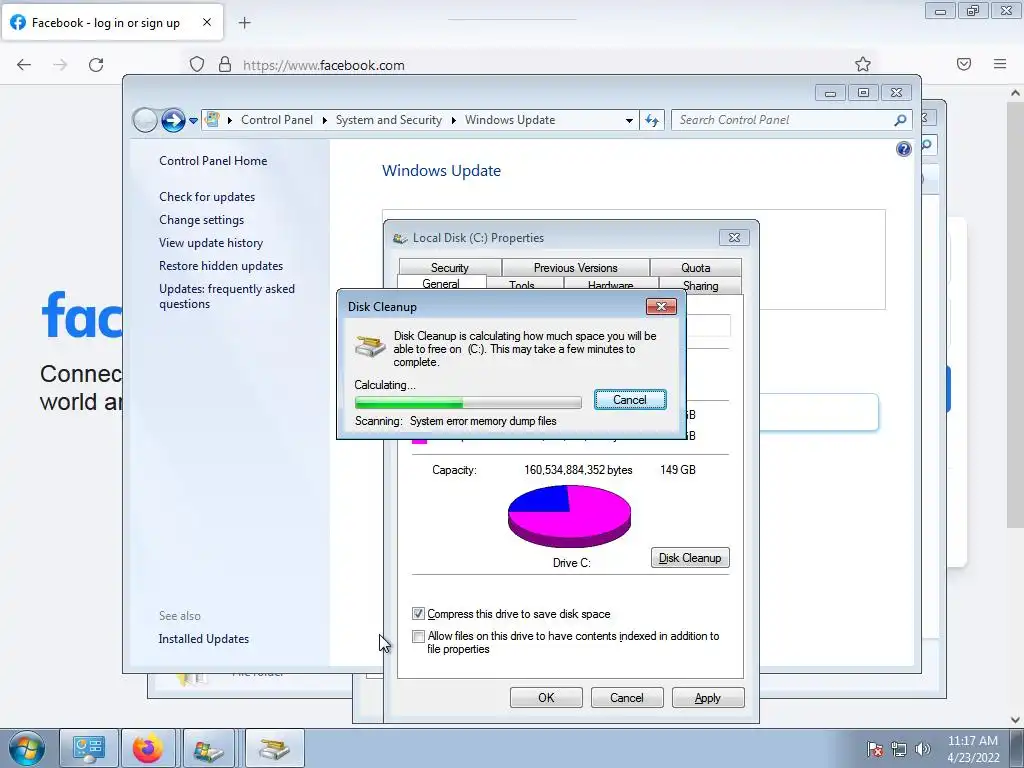Toggle Compress this drive checkbox
This screenshot has height=768, width=1024.
click(418, 614)
